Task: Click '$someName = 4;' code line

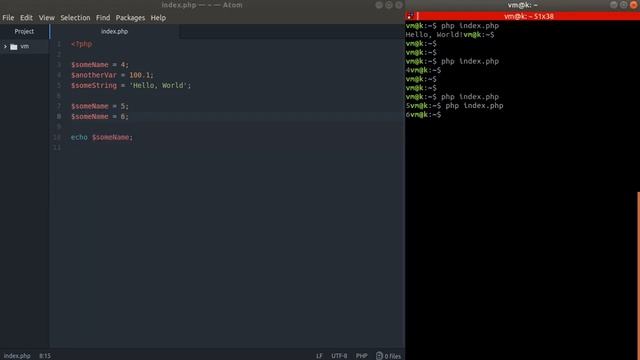Action: [x=100, y=65]
